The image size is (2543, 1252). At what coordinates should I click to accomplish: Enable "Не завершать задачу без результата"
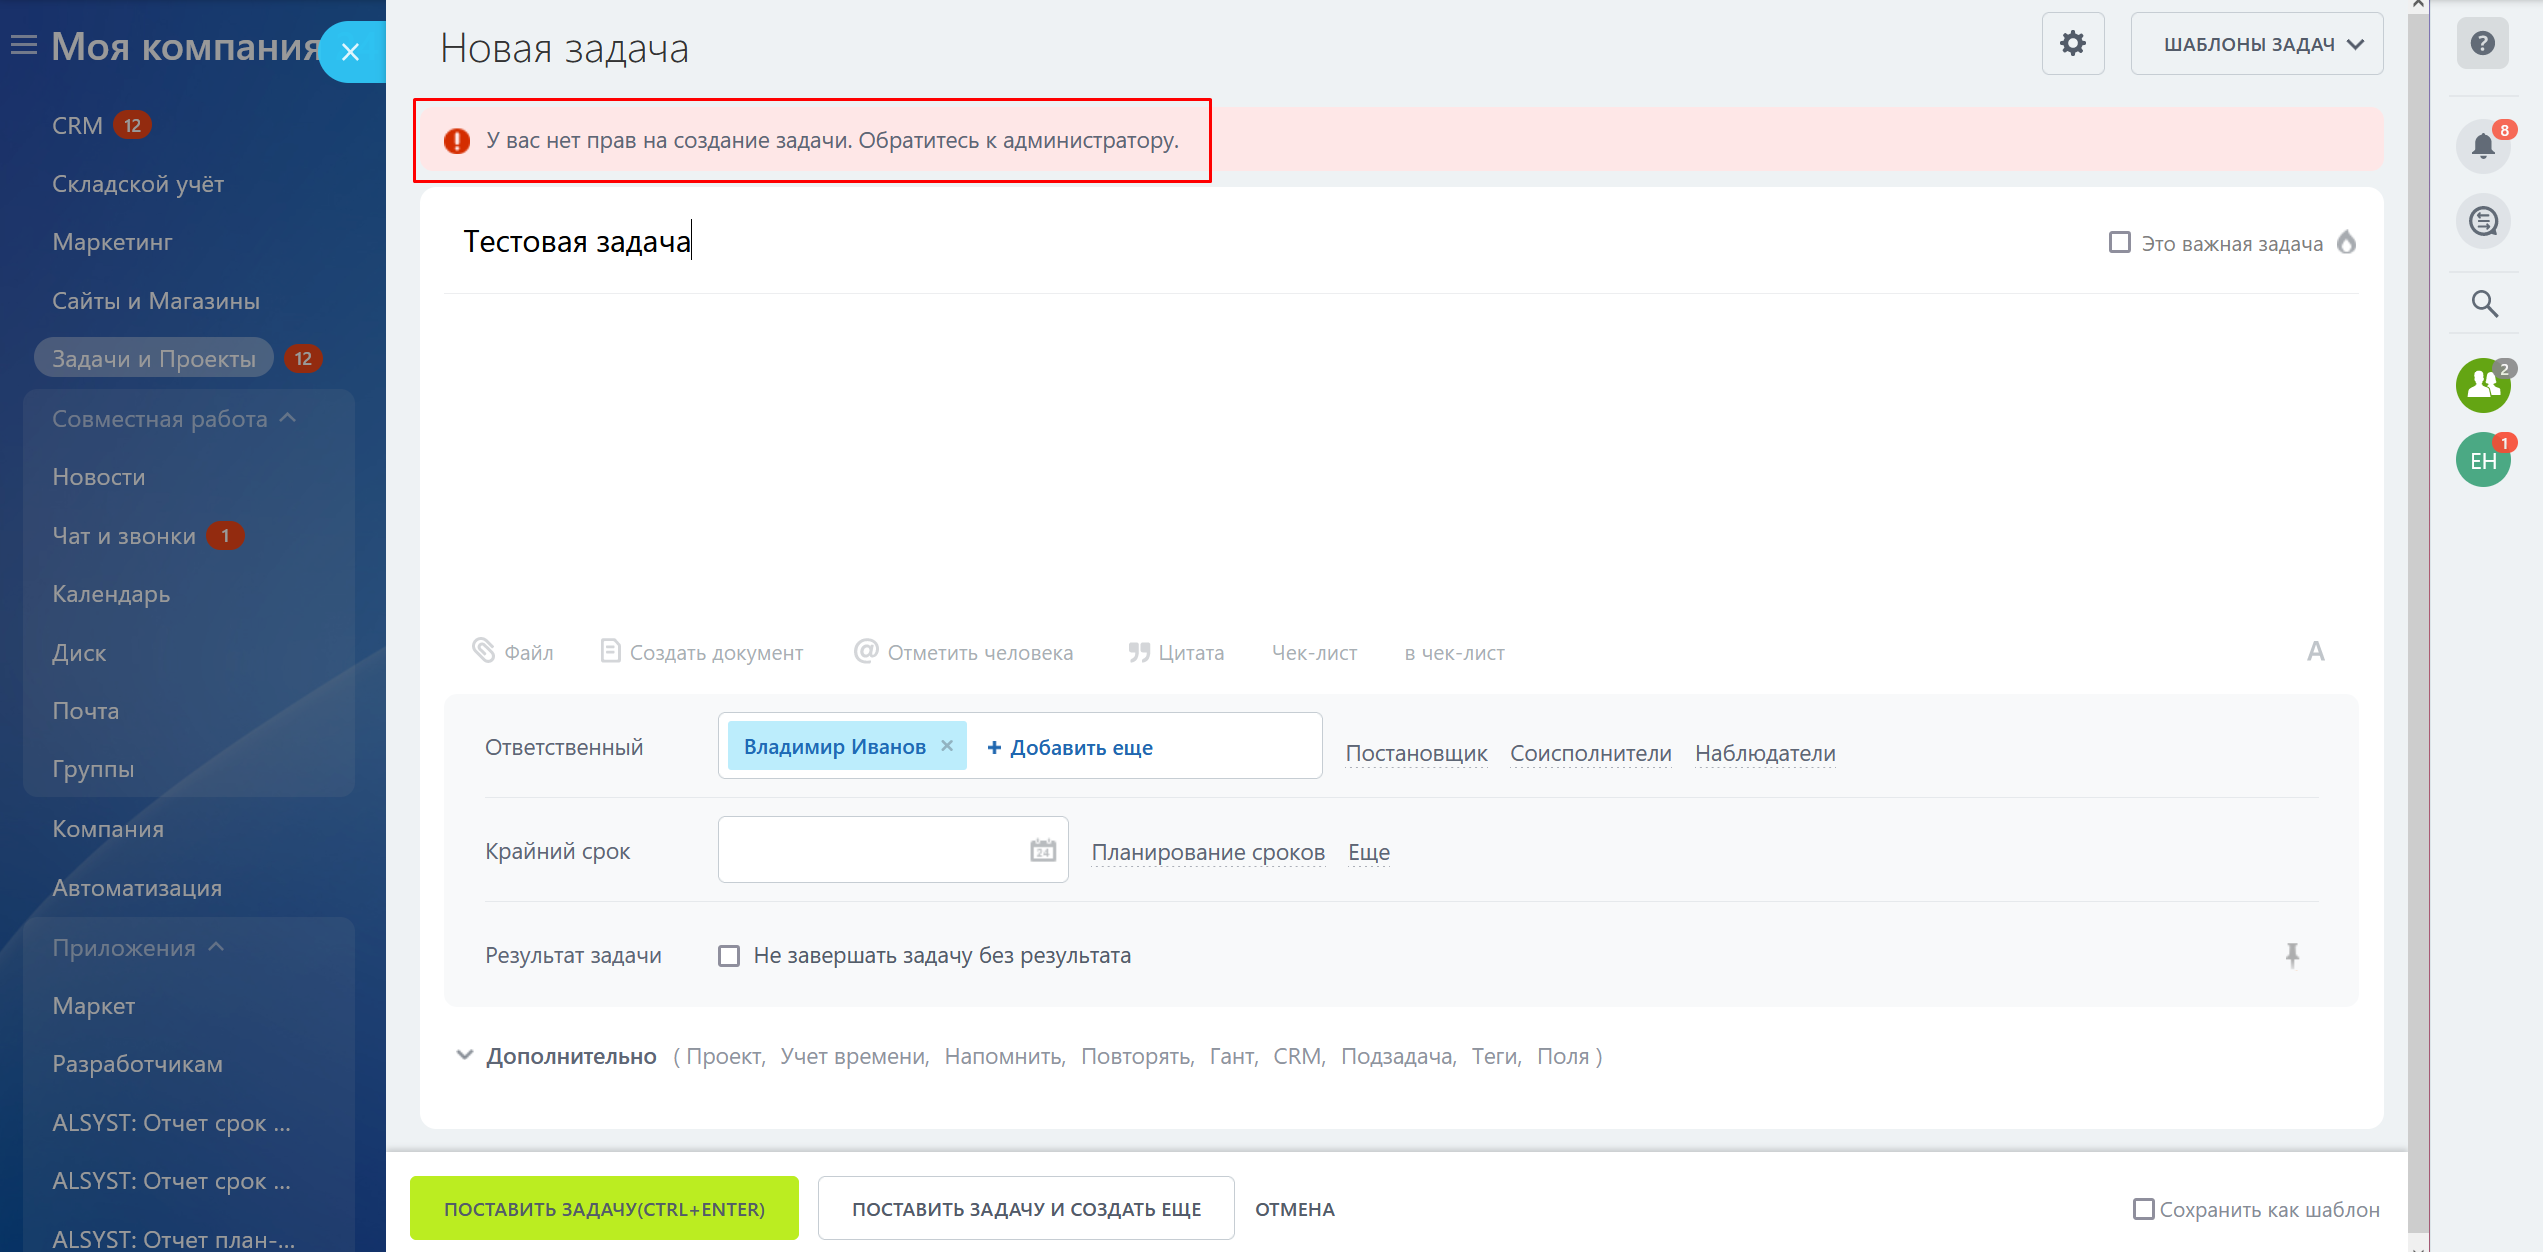[x=729, y=956]
